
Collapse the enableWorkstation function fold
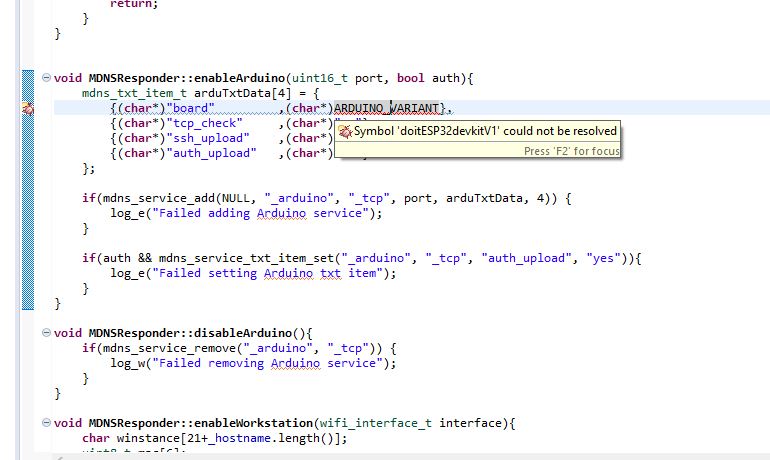click(x=46, y=423)
